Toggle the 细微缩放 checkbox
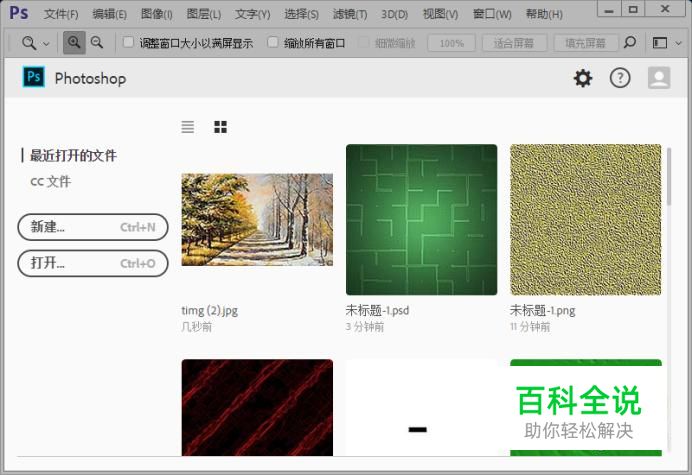This screenshot has width=692, height=475. tap(363, 42)
